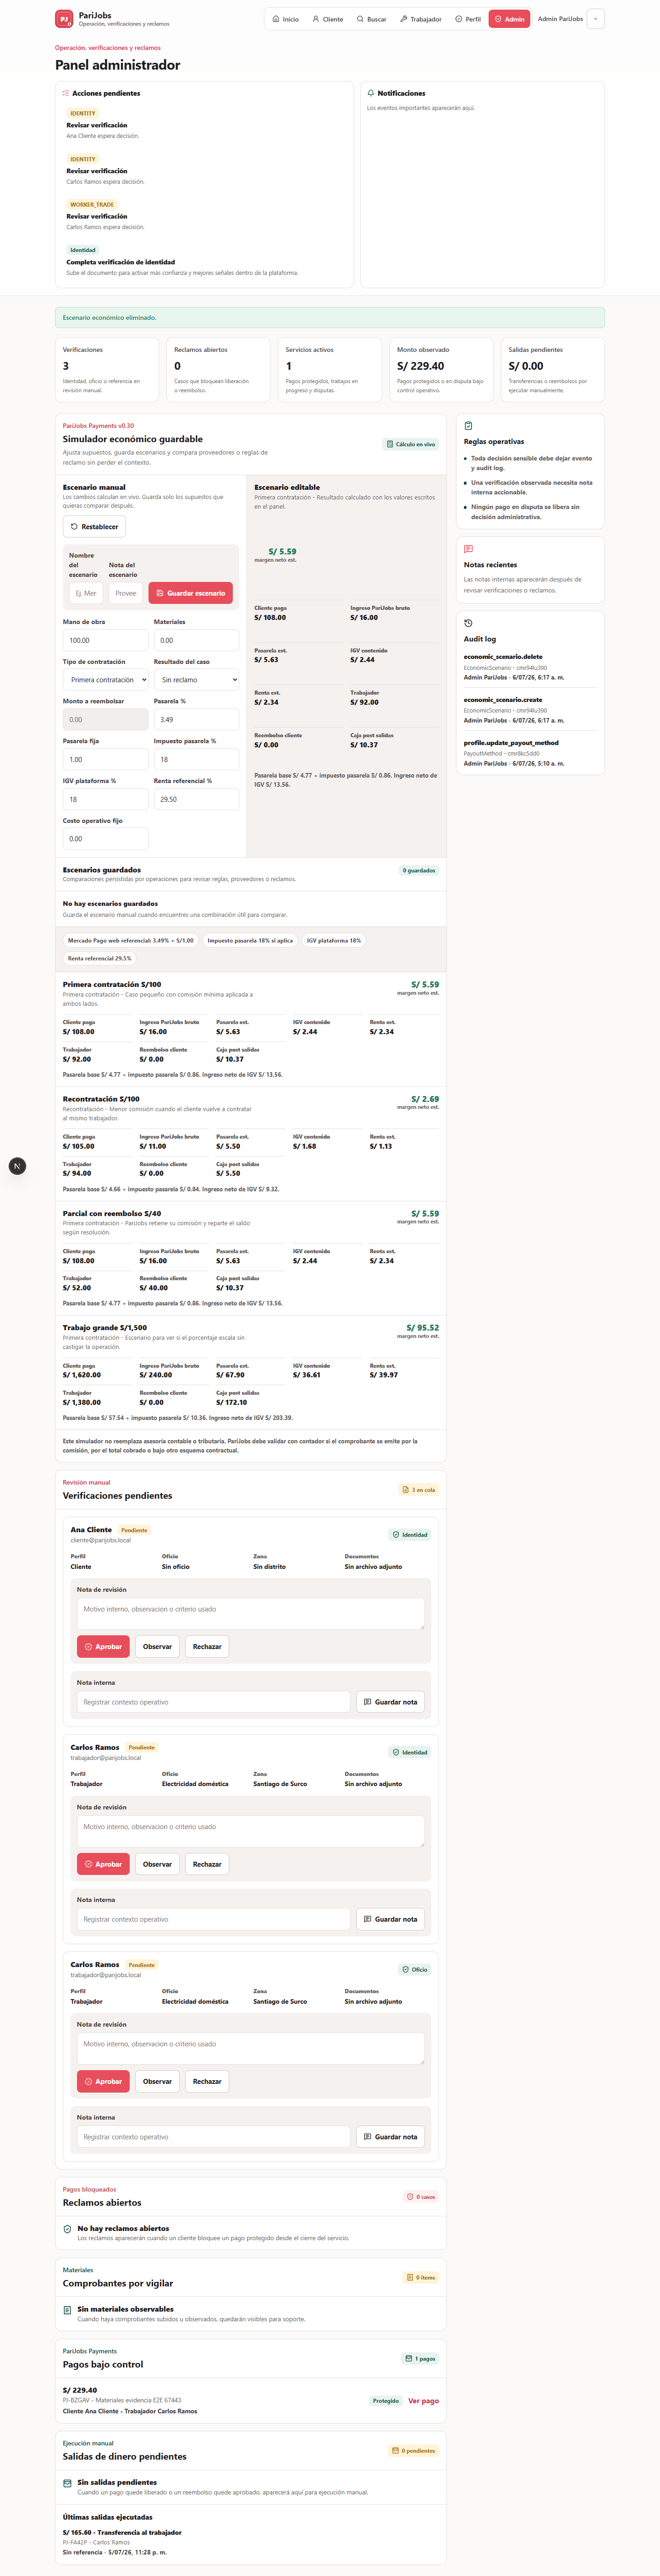Open the Perfil navigation item
The height and width of the screenshot is (2576, 660).
(x=468, y=19)
